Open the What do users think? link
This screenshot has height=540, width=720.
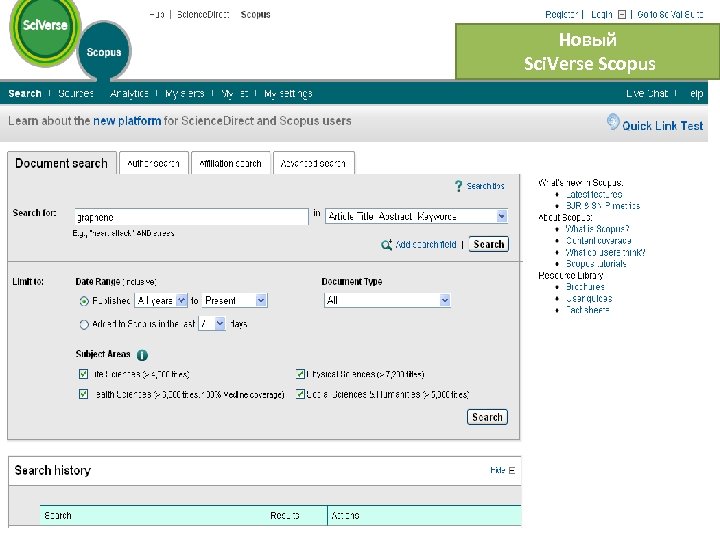pos(605,252)
